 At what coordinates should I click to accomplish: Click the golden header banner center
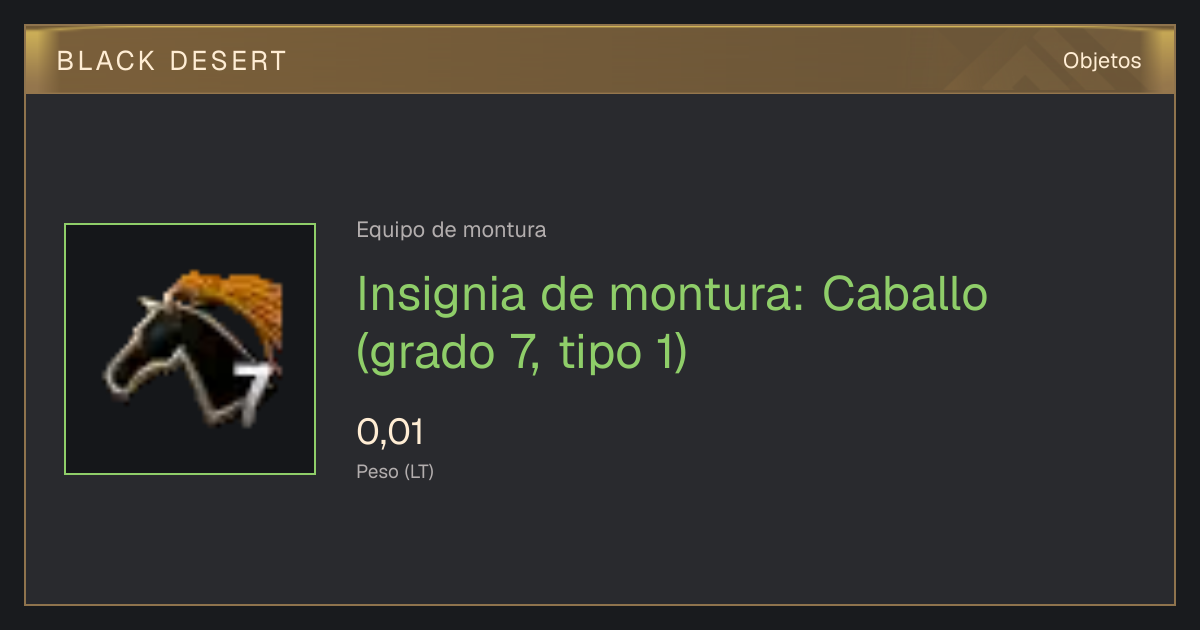600,61
